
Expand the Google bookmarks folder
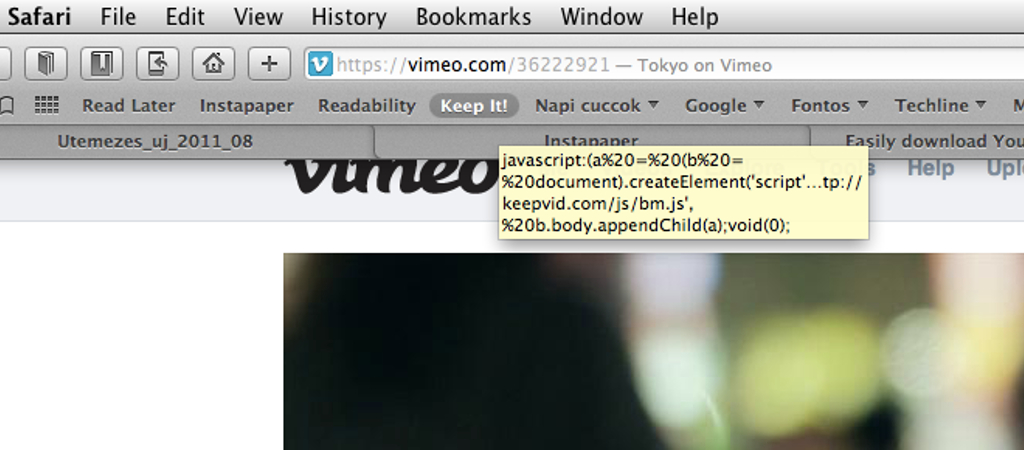pyautogui.click(x=724, y=105)
